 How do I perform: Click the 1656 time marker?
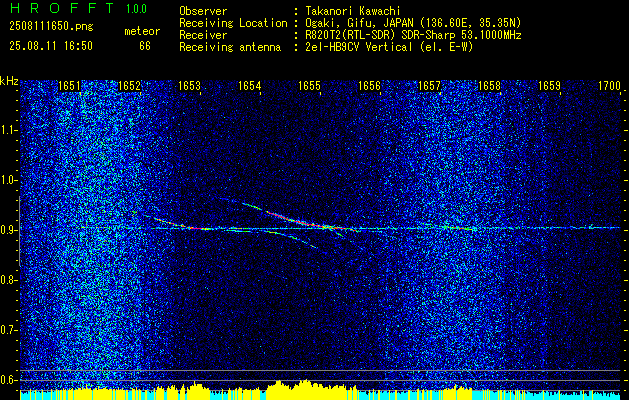click(369, 85)
